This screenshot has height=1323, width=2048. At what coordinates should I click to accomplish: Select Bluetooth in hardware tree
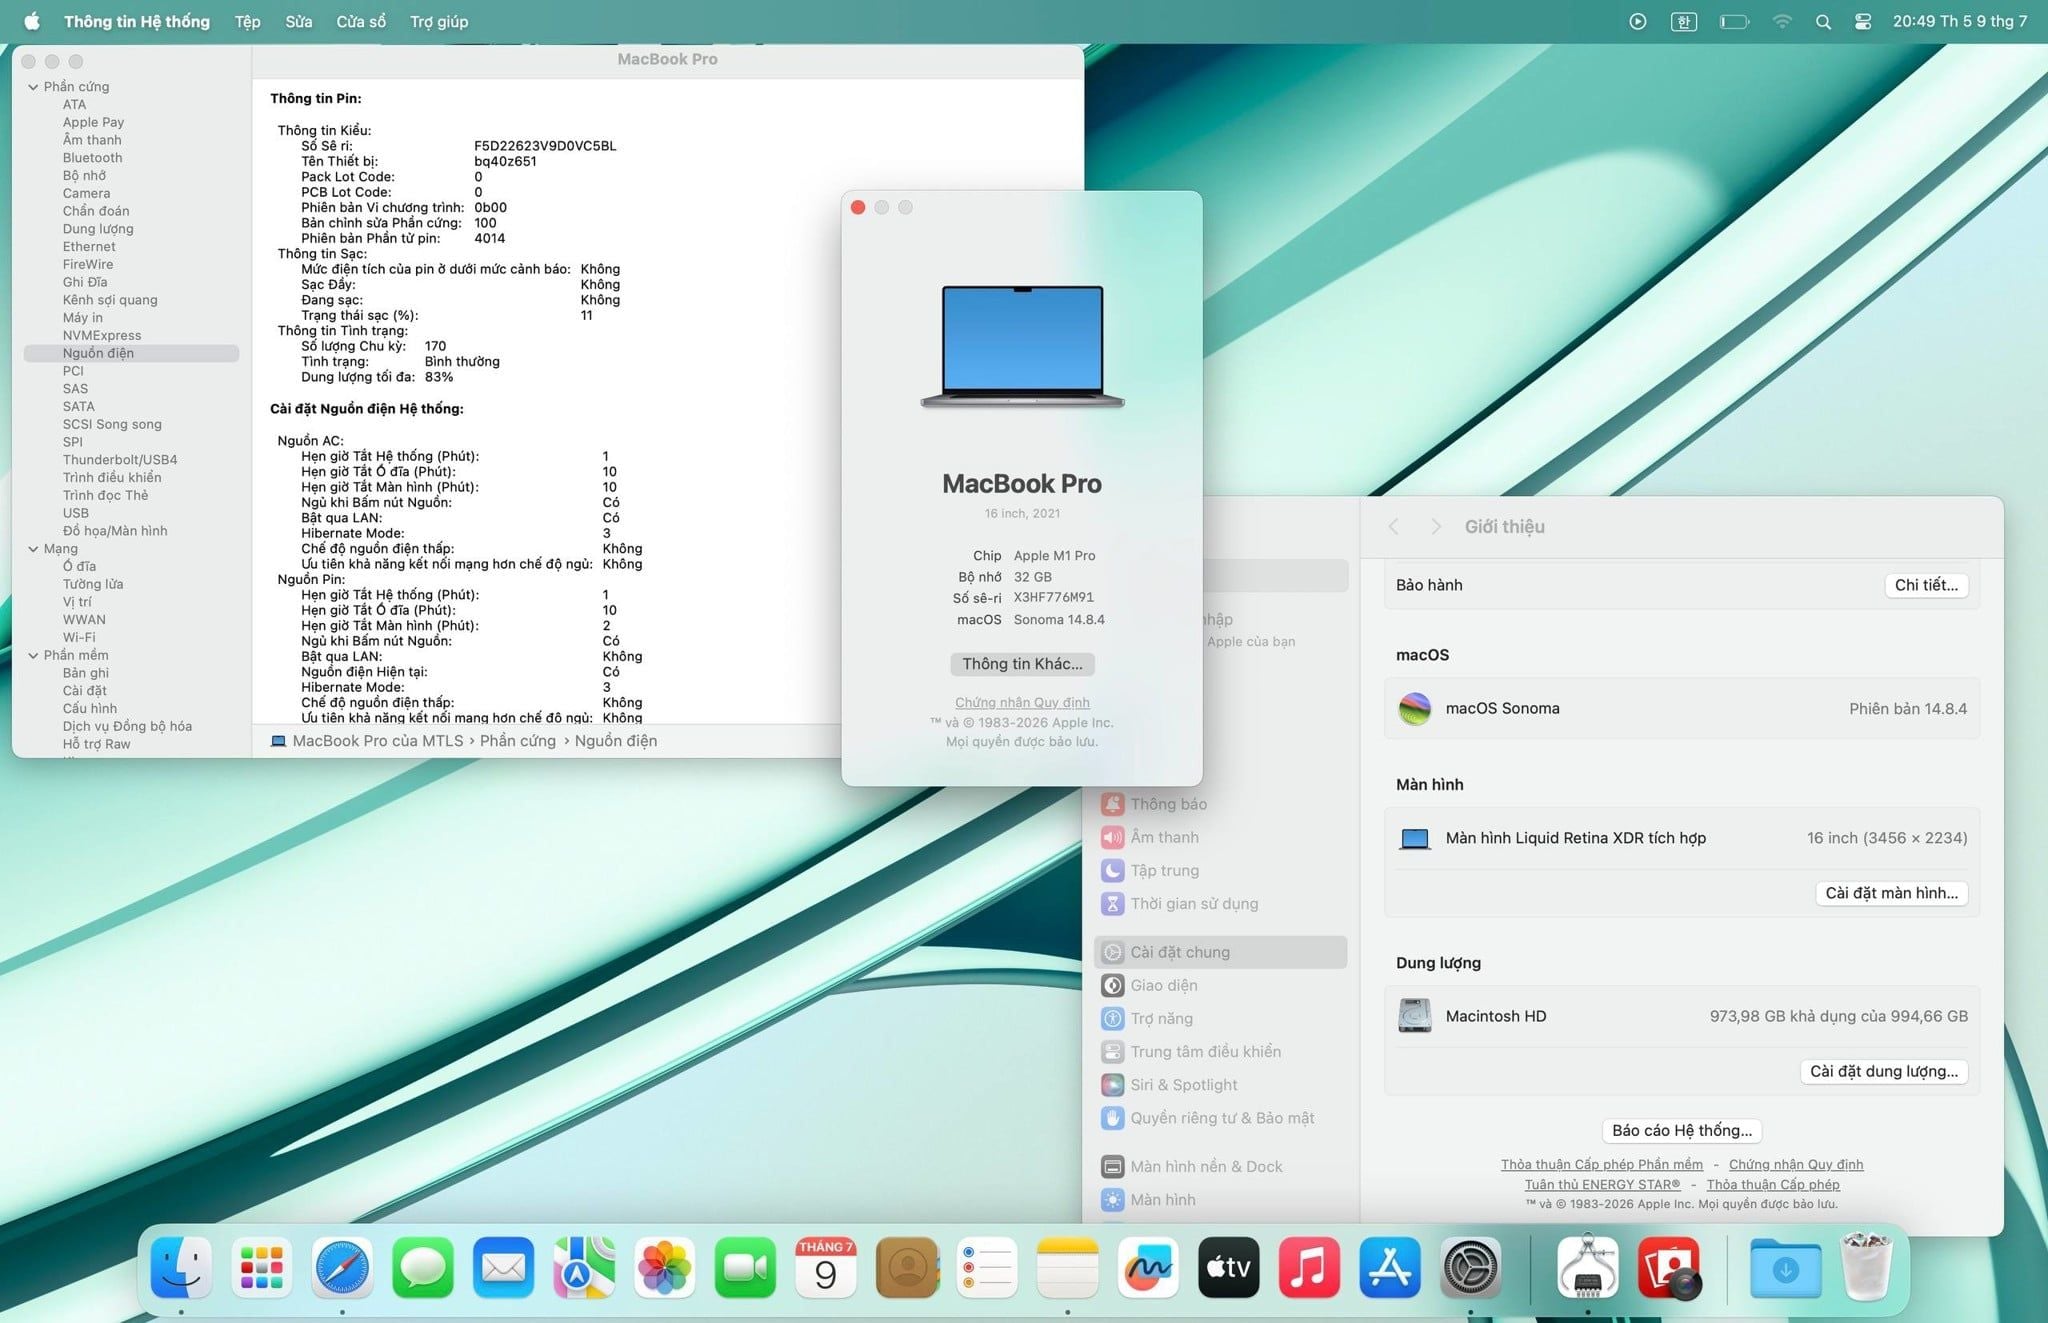(93, 158)
